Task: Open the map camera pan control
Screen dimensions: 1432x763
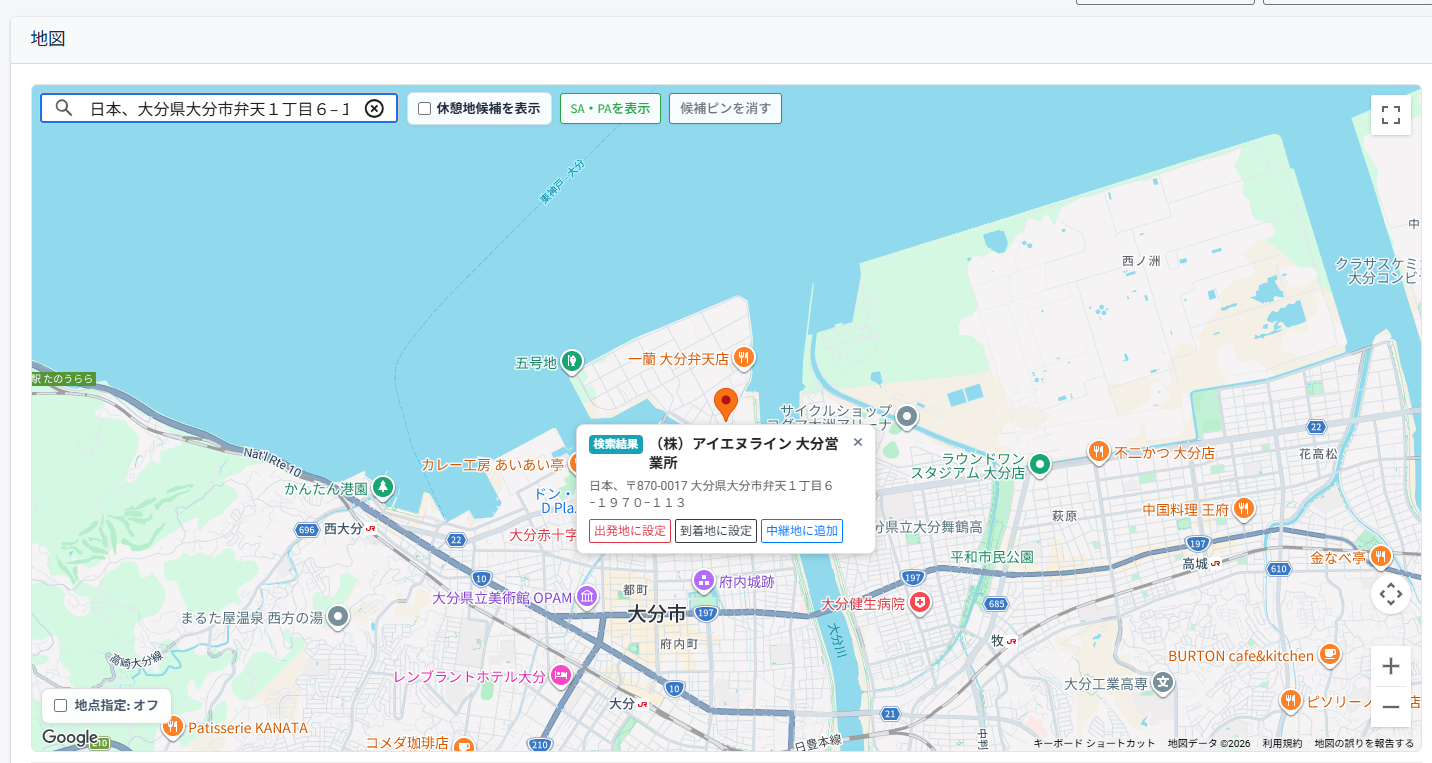Action: point(1390,595)
